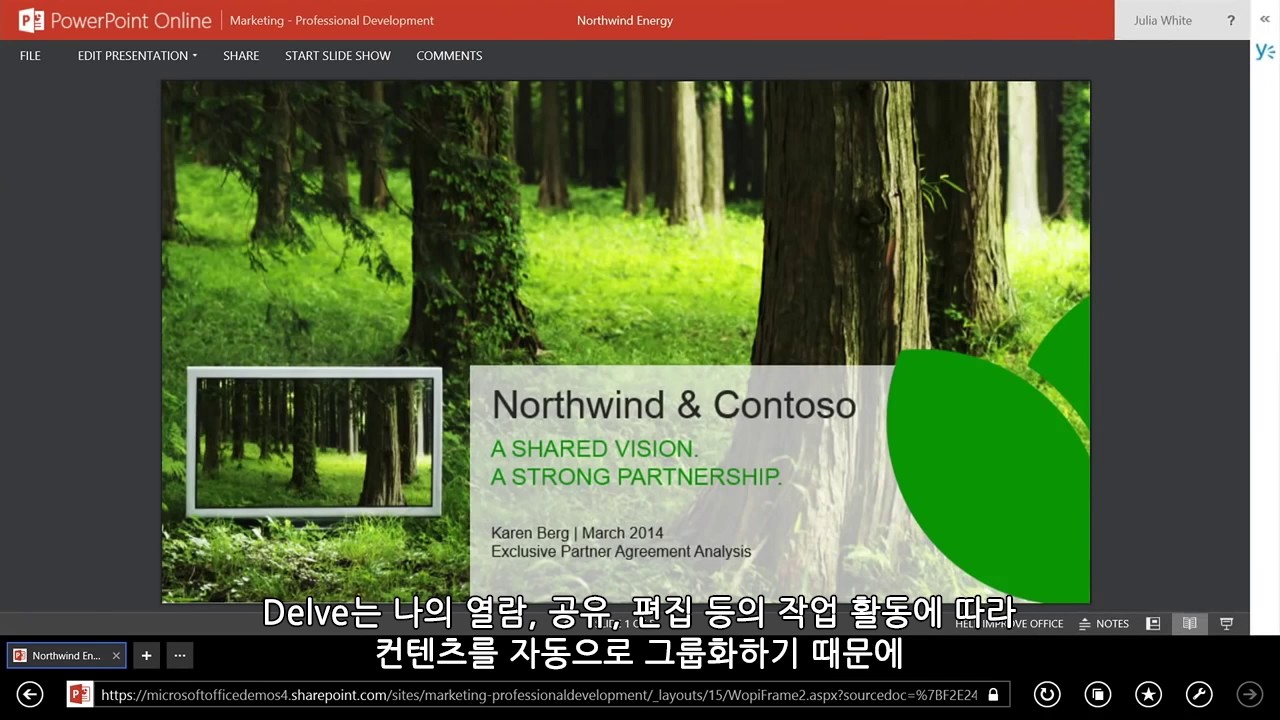
Task: Open the Julia White account menu
Action: coord(1163,20)
